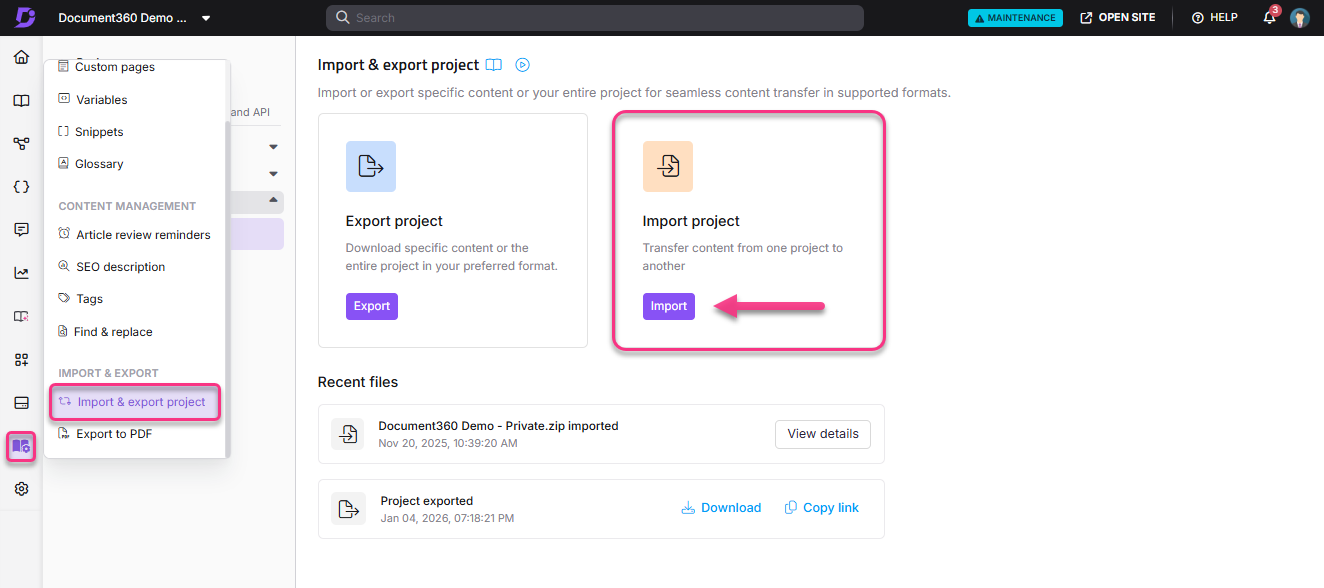Open the Settings gear at sidebar bottom

tap(21, 488)
